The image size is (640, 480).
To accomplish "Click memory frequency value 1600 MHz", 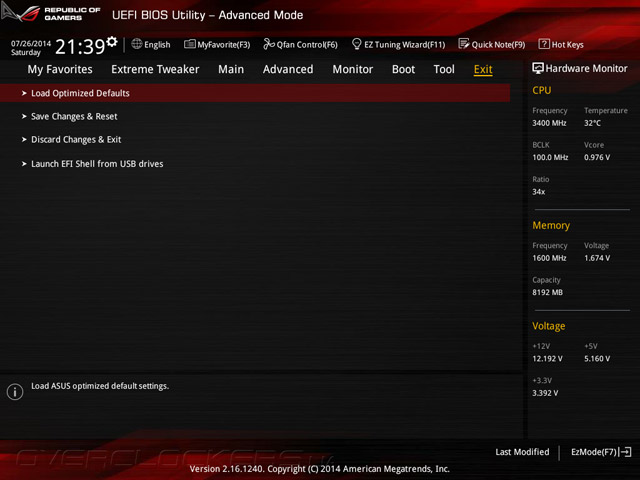I will point(549,258).
